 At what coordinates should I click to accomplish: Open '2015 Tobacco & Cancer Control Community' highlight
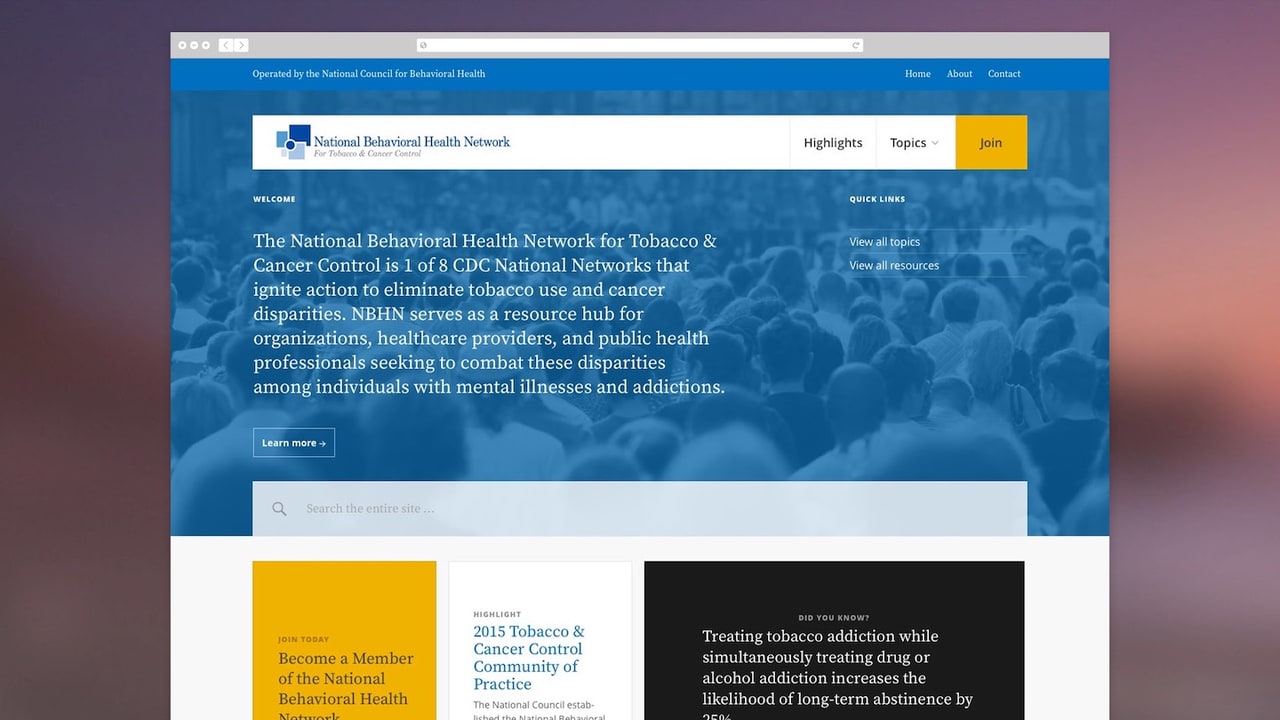(x=529, y=658)
